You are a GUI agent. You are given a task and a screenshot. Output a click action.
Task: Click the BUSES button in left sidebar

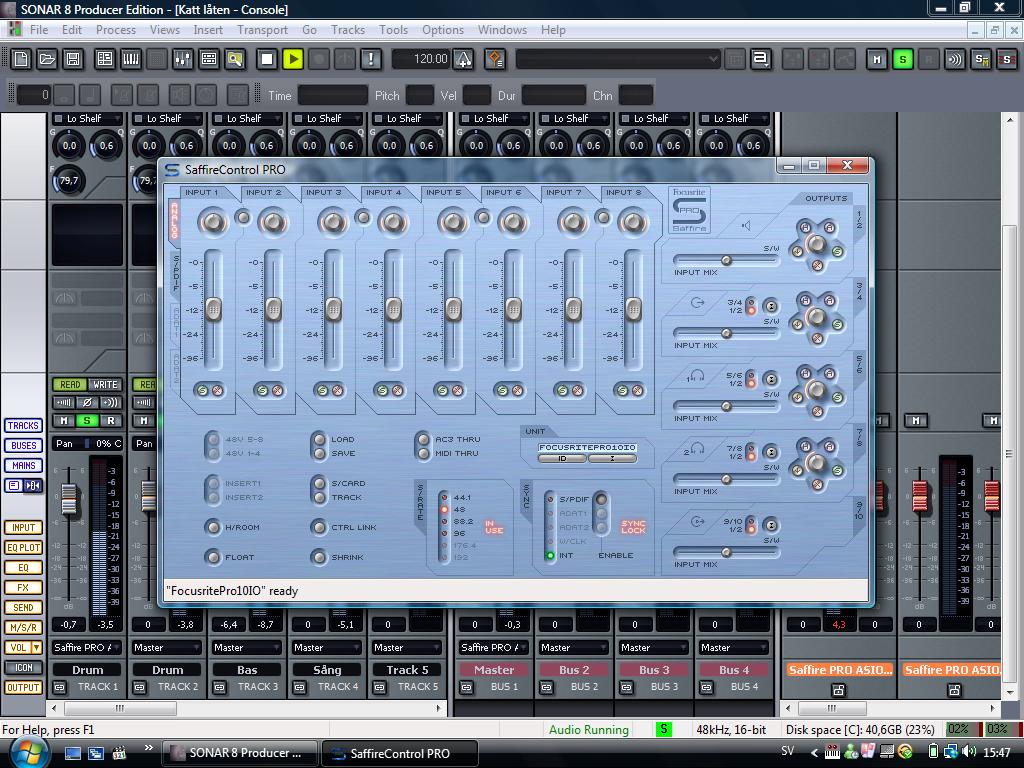pyautogui.click(x=24, y=445)
